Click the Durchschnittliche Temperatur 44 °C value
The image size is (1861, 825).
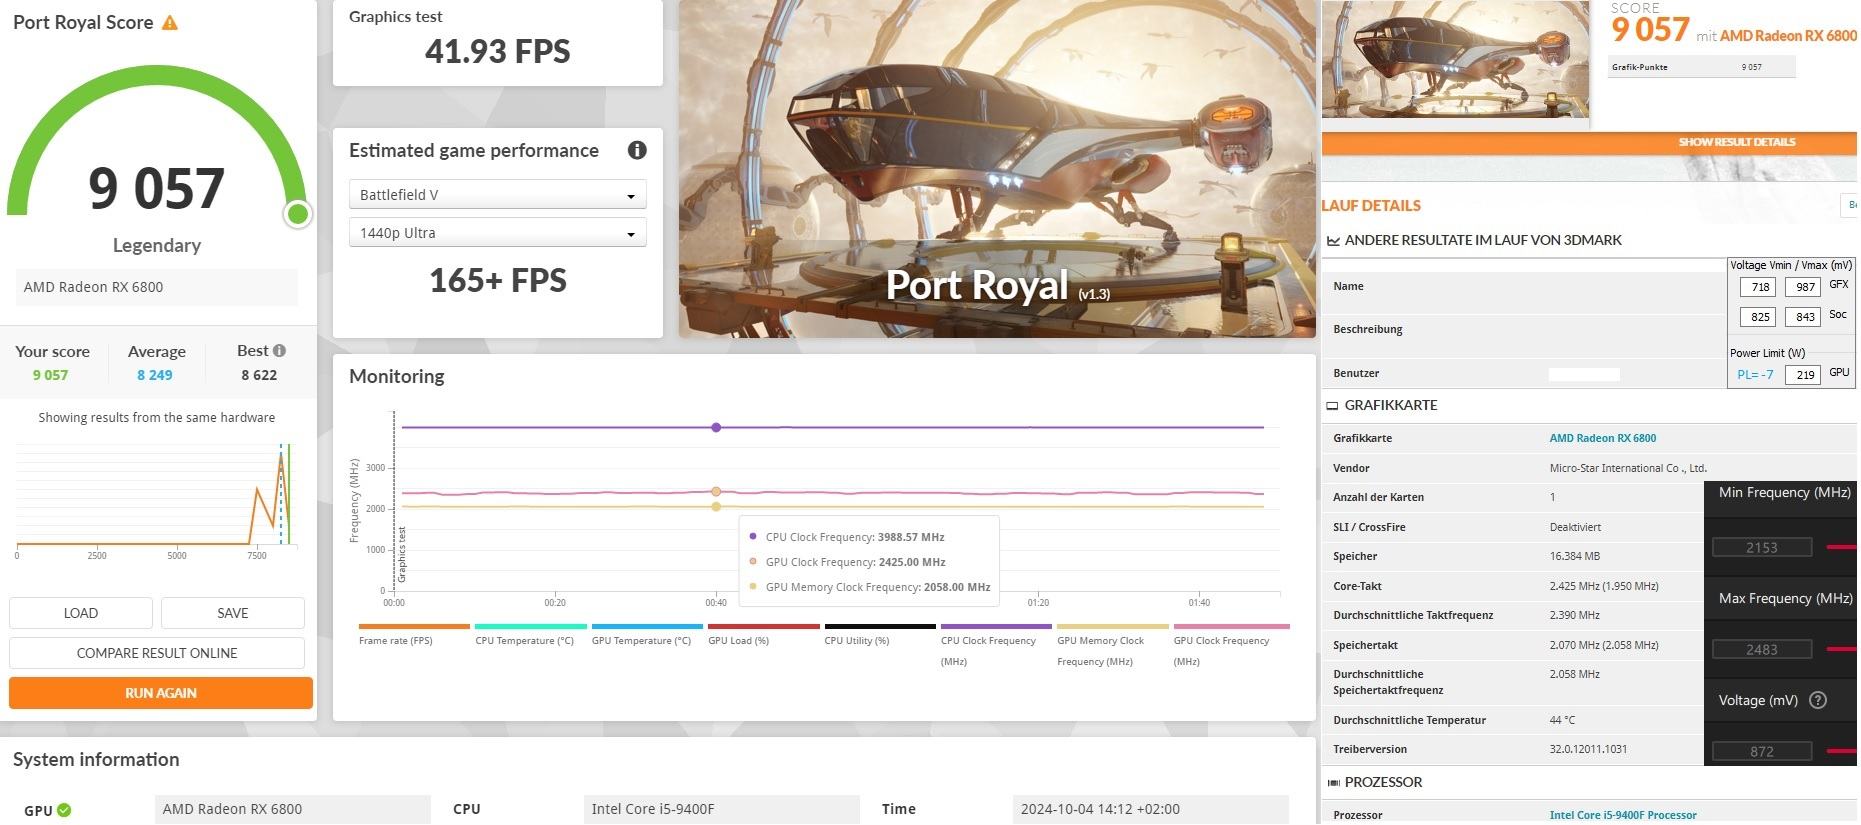coord(1562,720)
